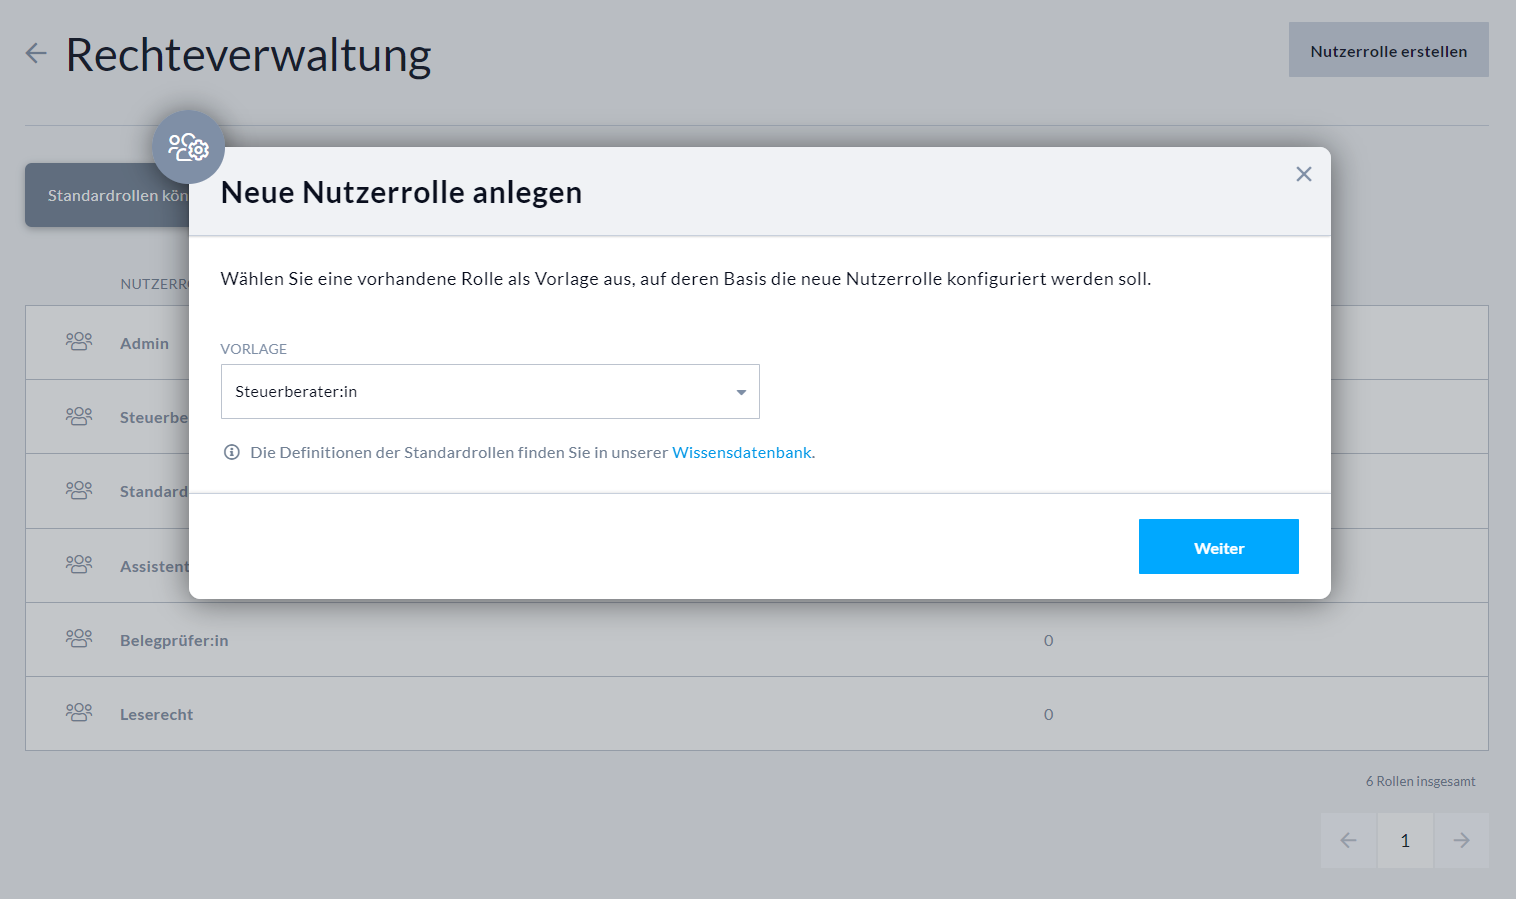Click the Belegprüfer:in role group icon
Screen dimensions: 1516x899
pyautogui.click(x=79, y=639)
